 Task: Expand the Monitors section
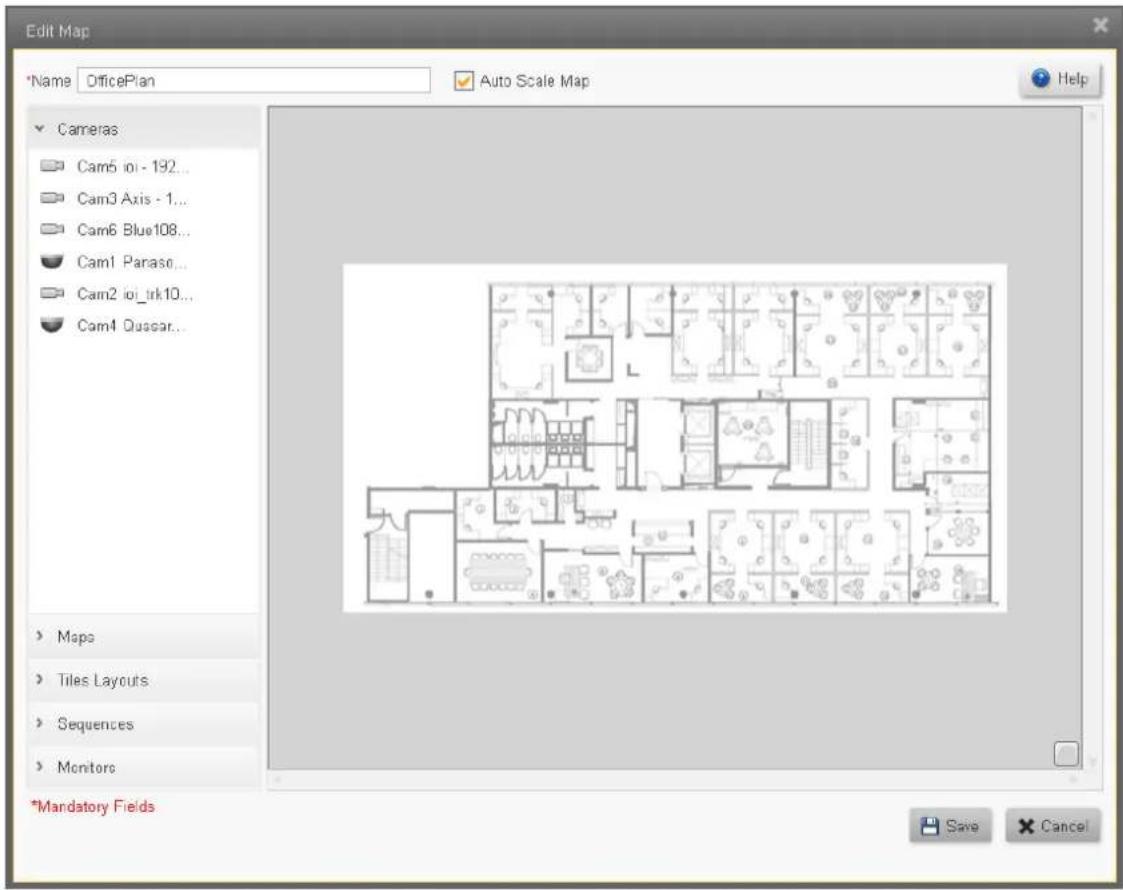point(143,767)
